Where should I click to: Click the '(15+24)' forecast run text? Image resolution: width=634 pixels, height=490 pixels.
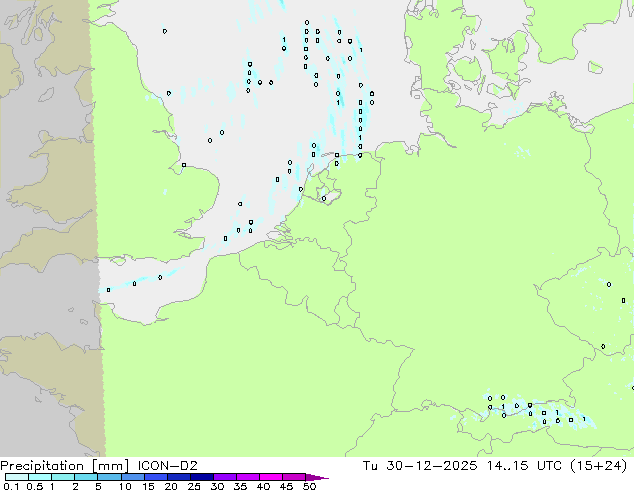[x=598, y=466]
